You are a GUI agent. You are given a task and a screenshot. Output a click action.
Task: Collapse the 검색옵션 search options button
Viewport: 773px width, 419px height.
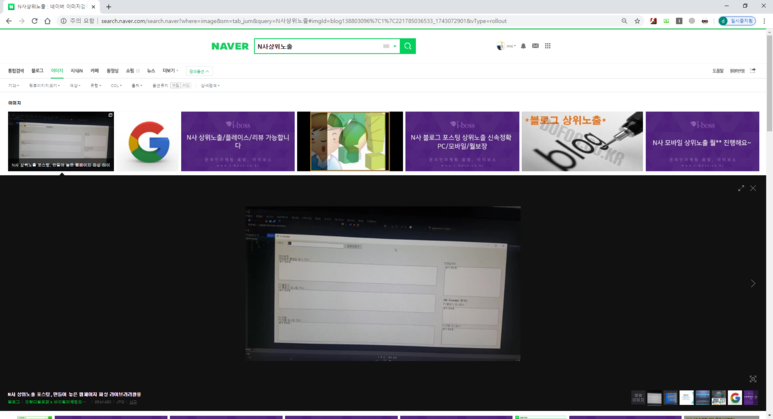199,71
